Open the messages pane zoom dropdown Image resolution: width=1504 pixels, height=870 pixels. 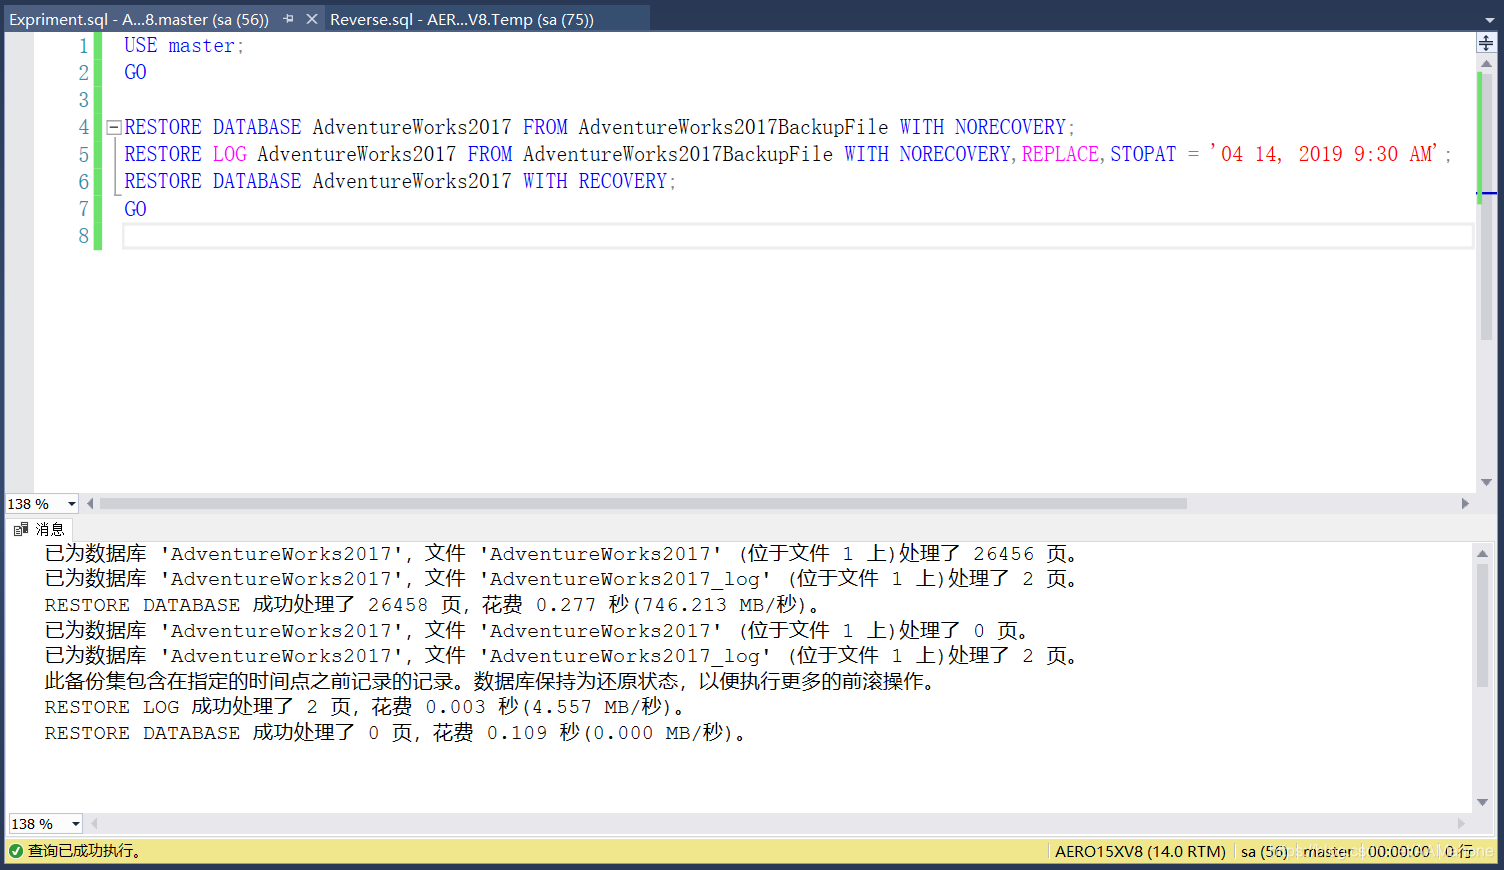tap(75, 824)
